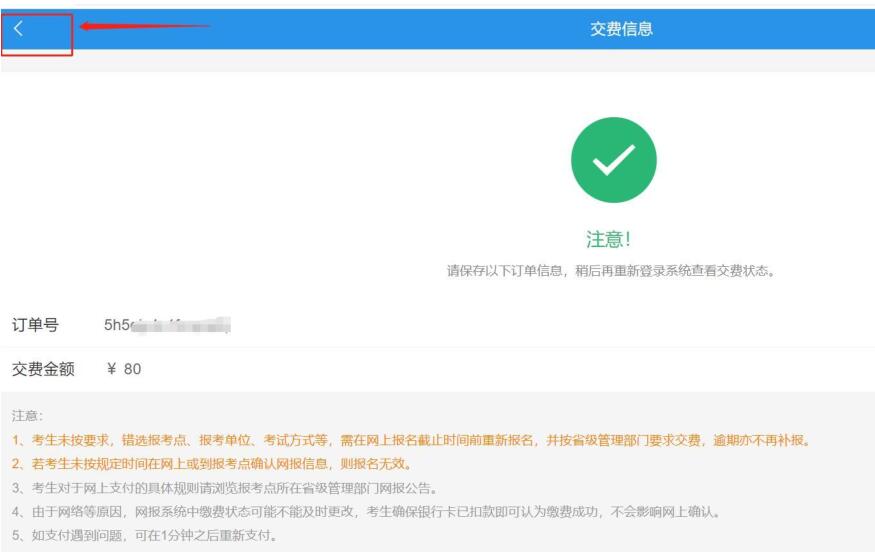Select the blurred order number value
Screen dimensions: 875x560
pyautogui.click(x=167, y=325)
